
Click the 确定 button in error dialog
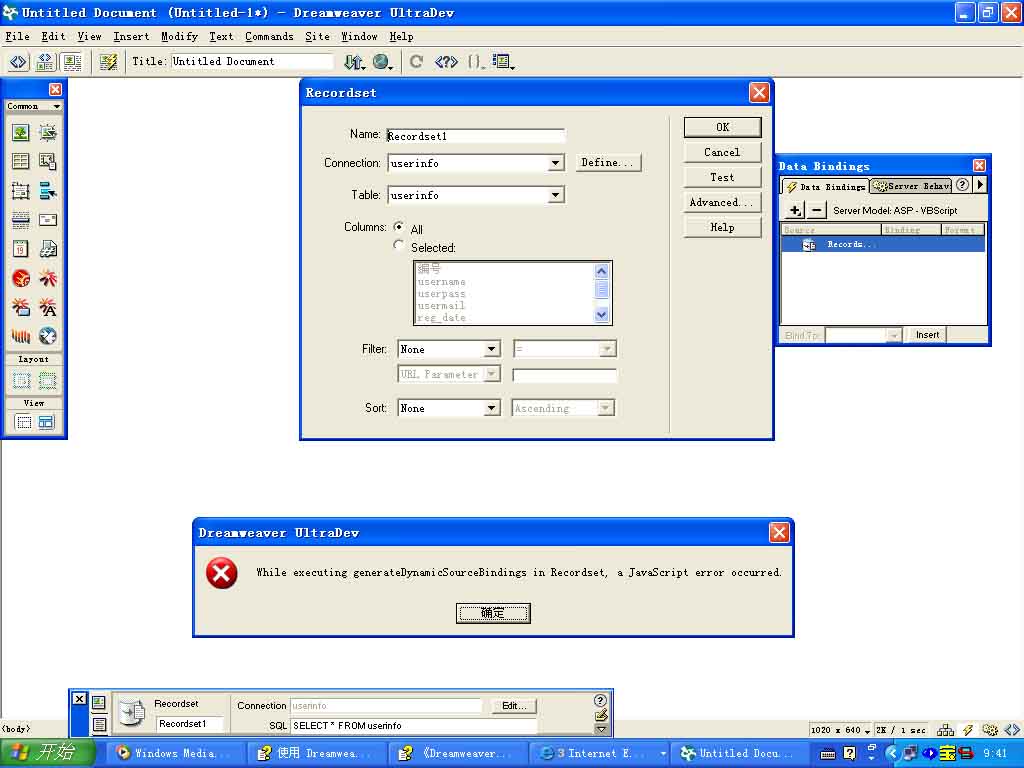[493, 613]
